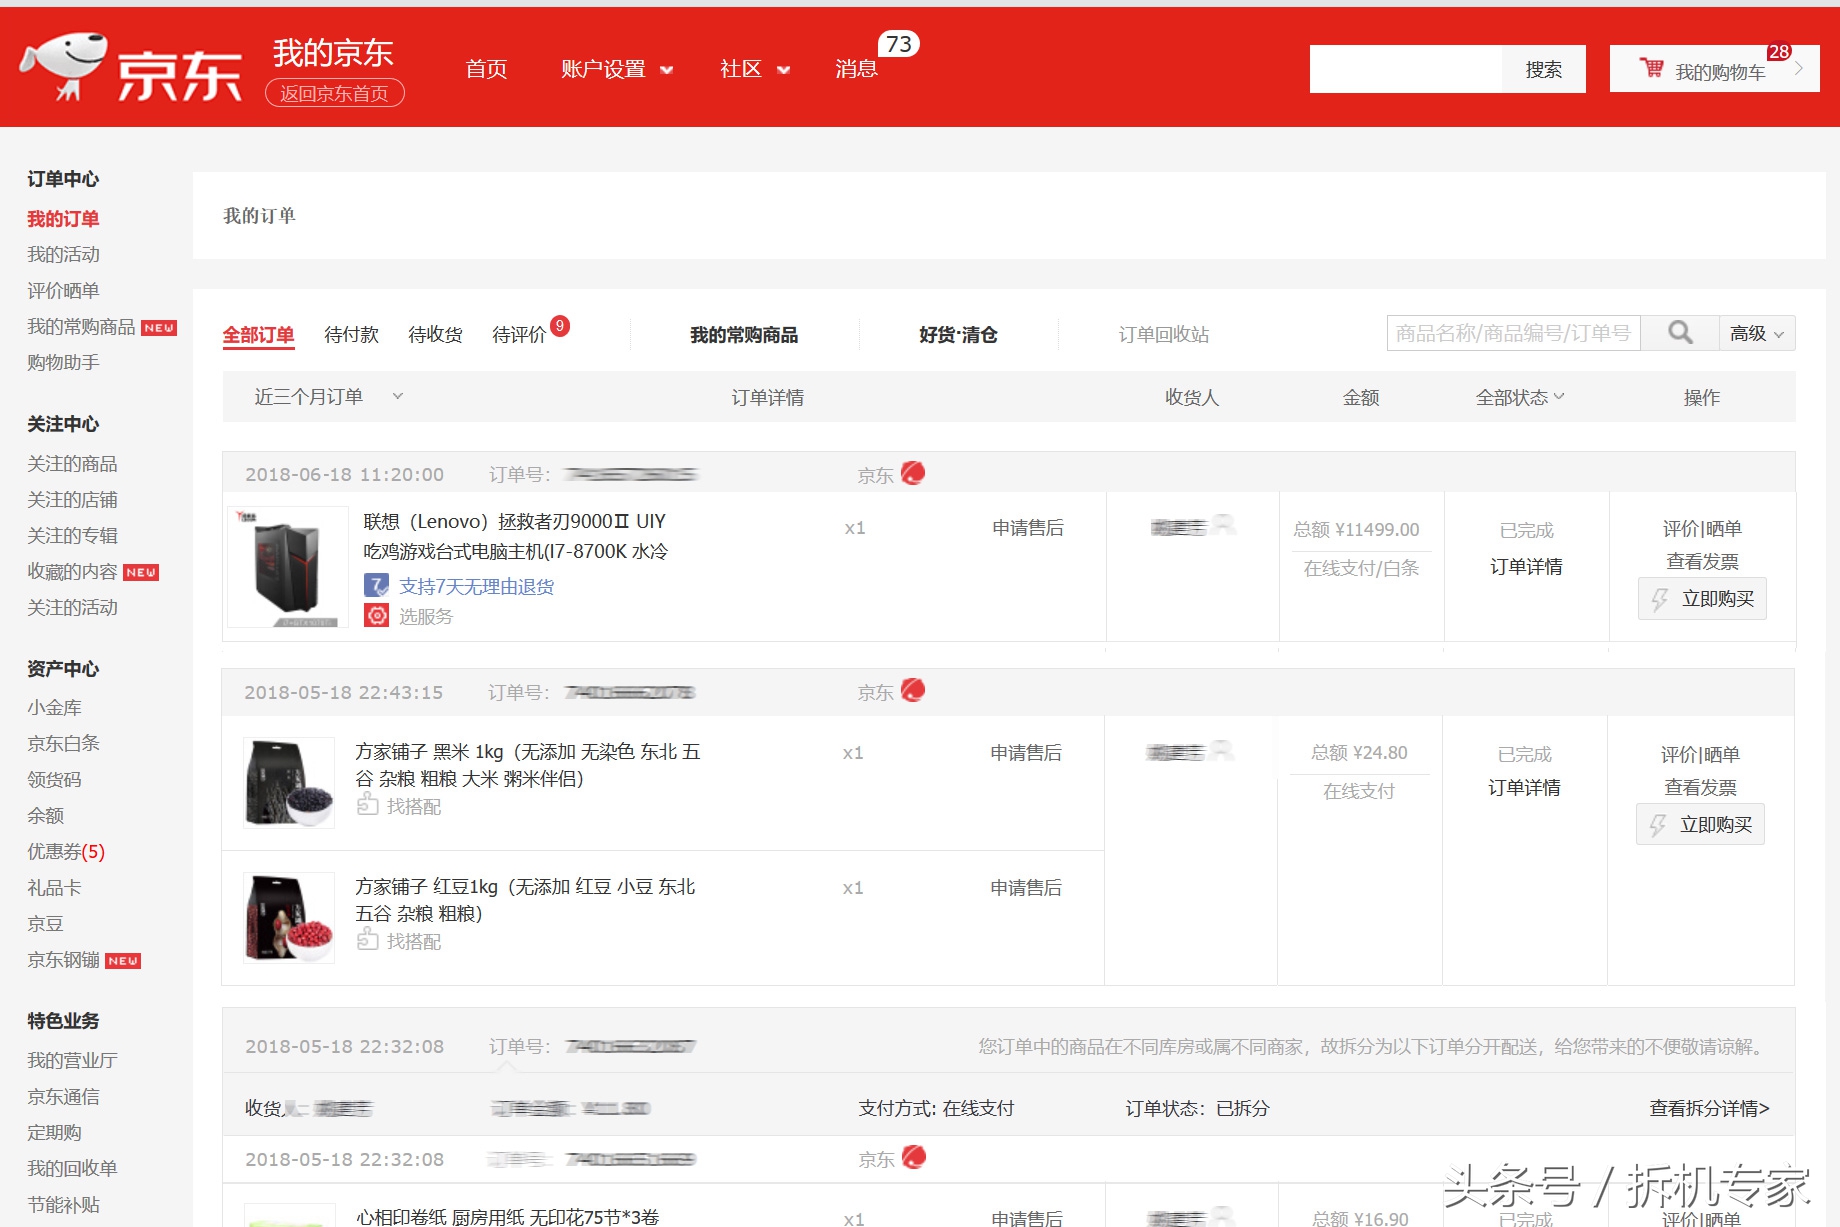This screenshot has height=1227, width=1840.
Task: Open 消息 with 73 notification badge
Action: tap(856, 68)
